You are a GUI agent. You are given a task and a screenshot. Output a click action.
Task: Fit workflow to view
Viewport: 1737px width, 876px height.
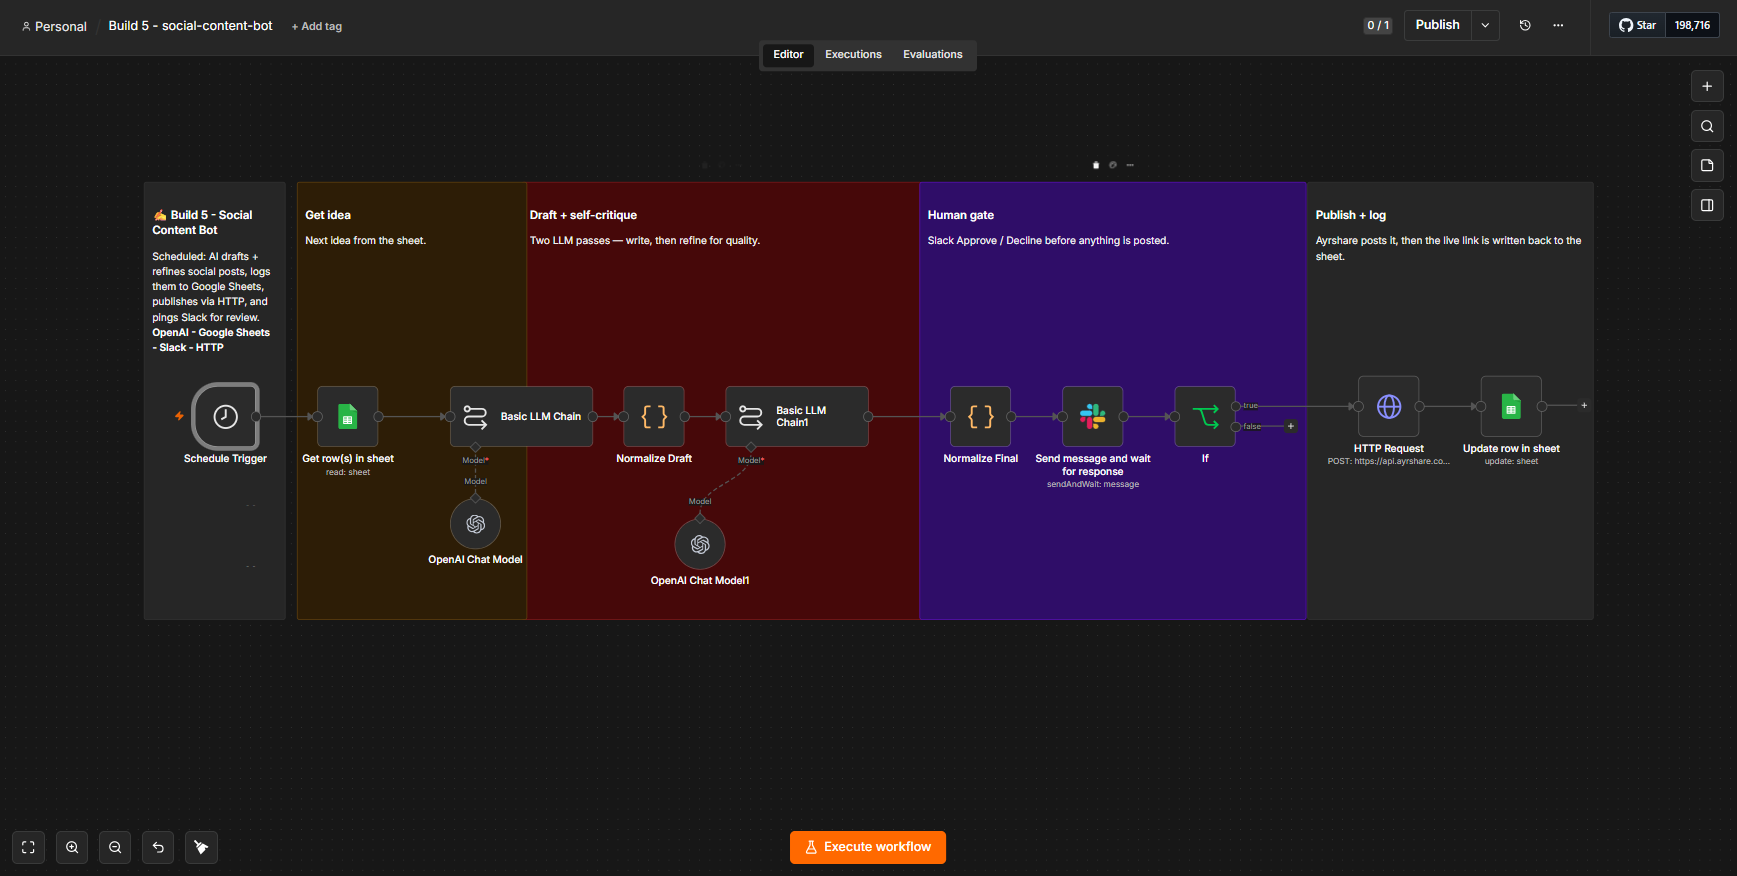[x=28, y=847]
